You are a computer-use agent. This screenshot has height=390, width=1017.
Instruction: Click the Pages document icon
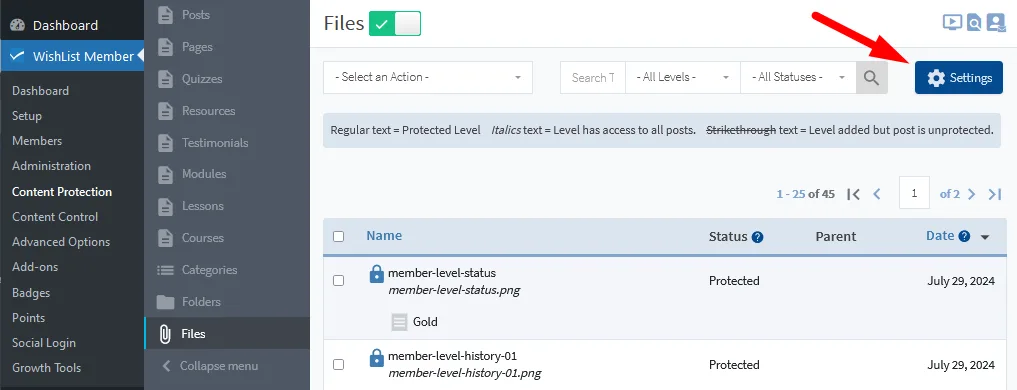click(x=166, y=47)
